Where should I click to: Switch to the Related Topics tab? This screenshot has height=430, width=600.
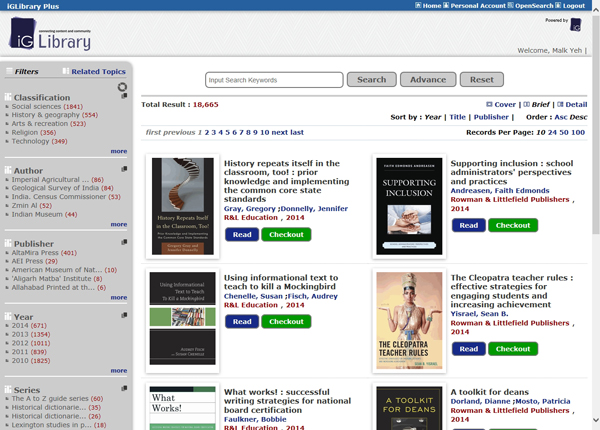(98, 72)
